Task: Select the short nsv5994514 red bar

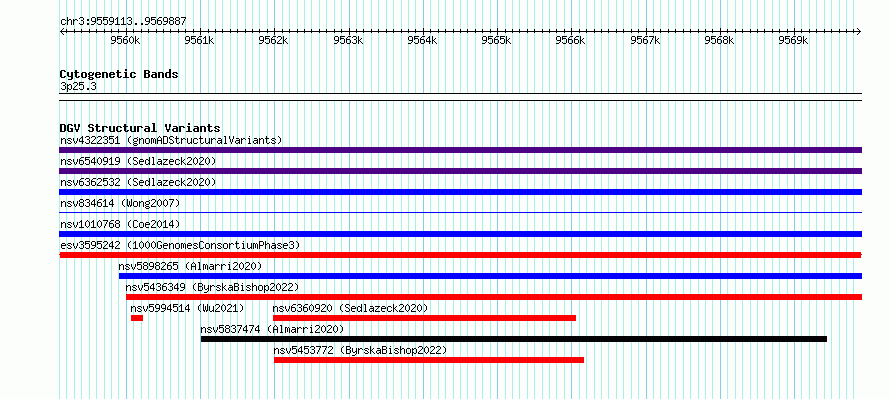Action: (137, 318)
